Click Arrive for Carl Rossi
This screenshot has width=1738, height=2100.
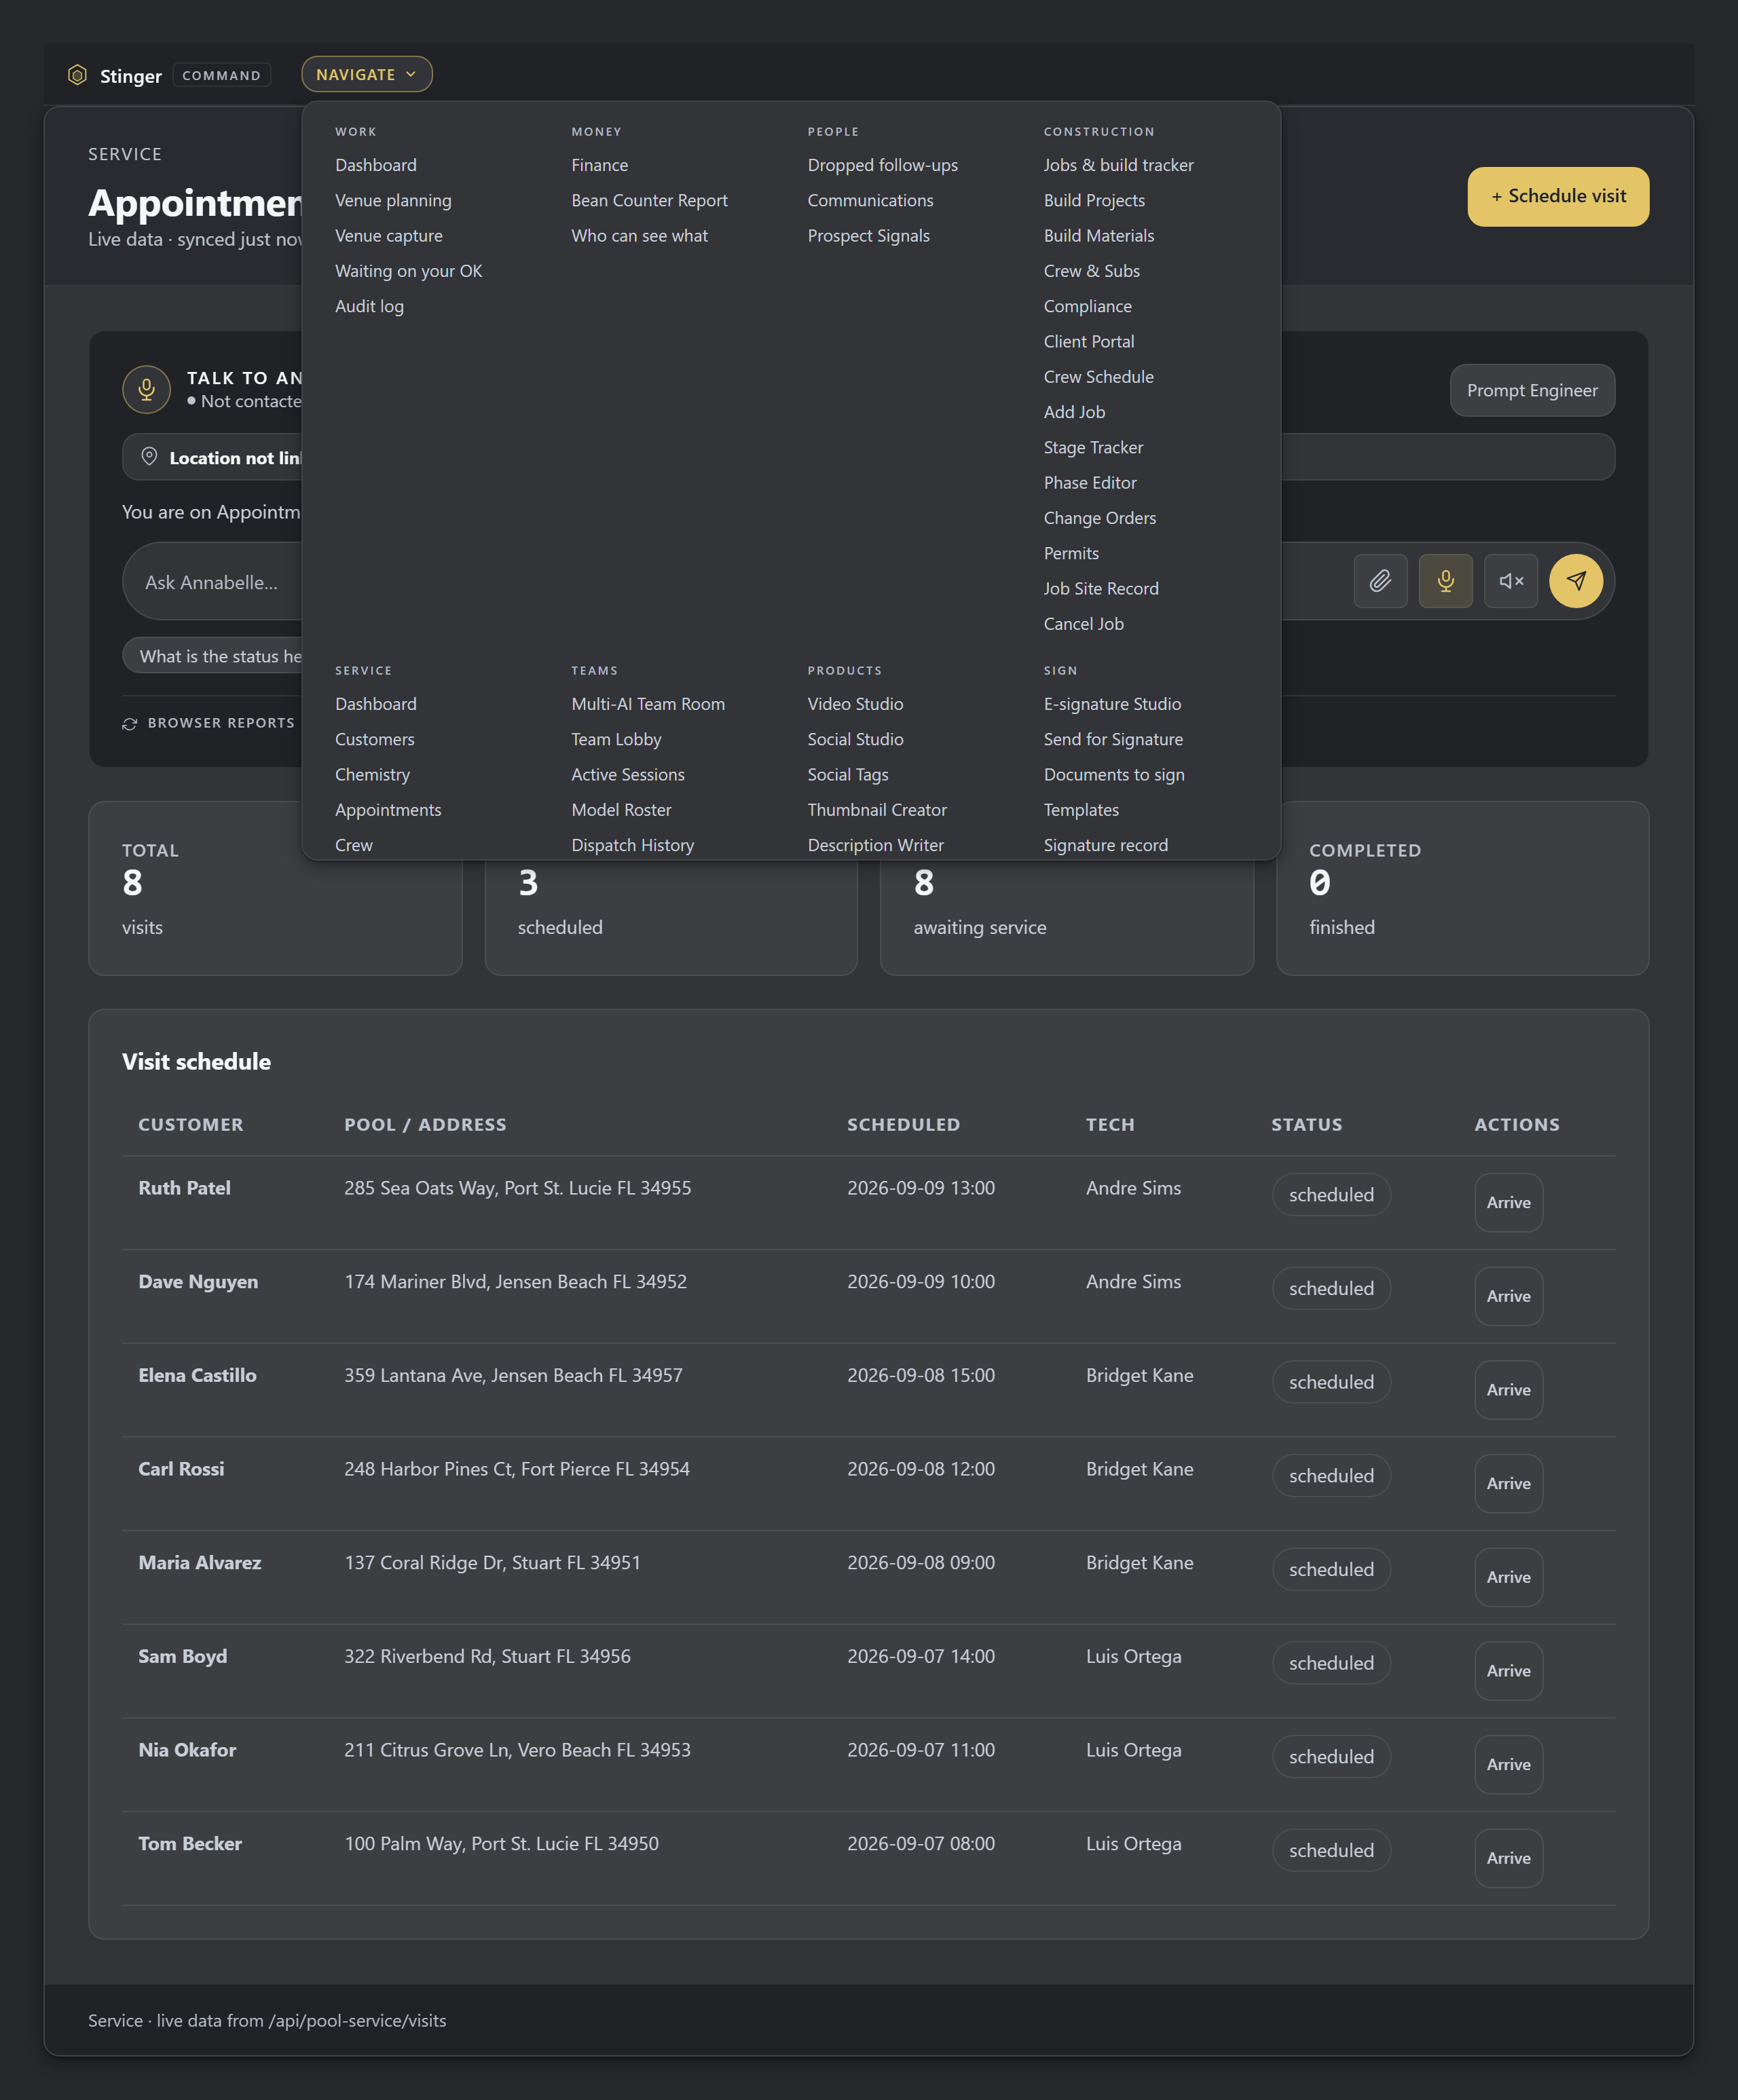tap(1508, 1483)
